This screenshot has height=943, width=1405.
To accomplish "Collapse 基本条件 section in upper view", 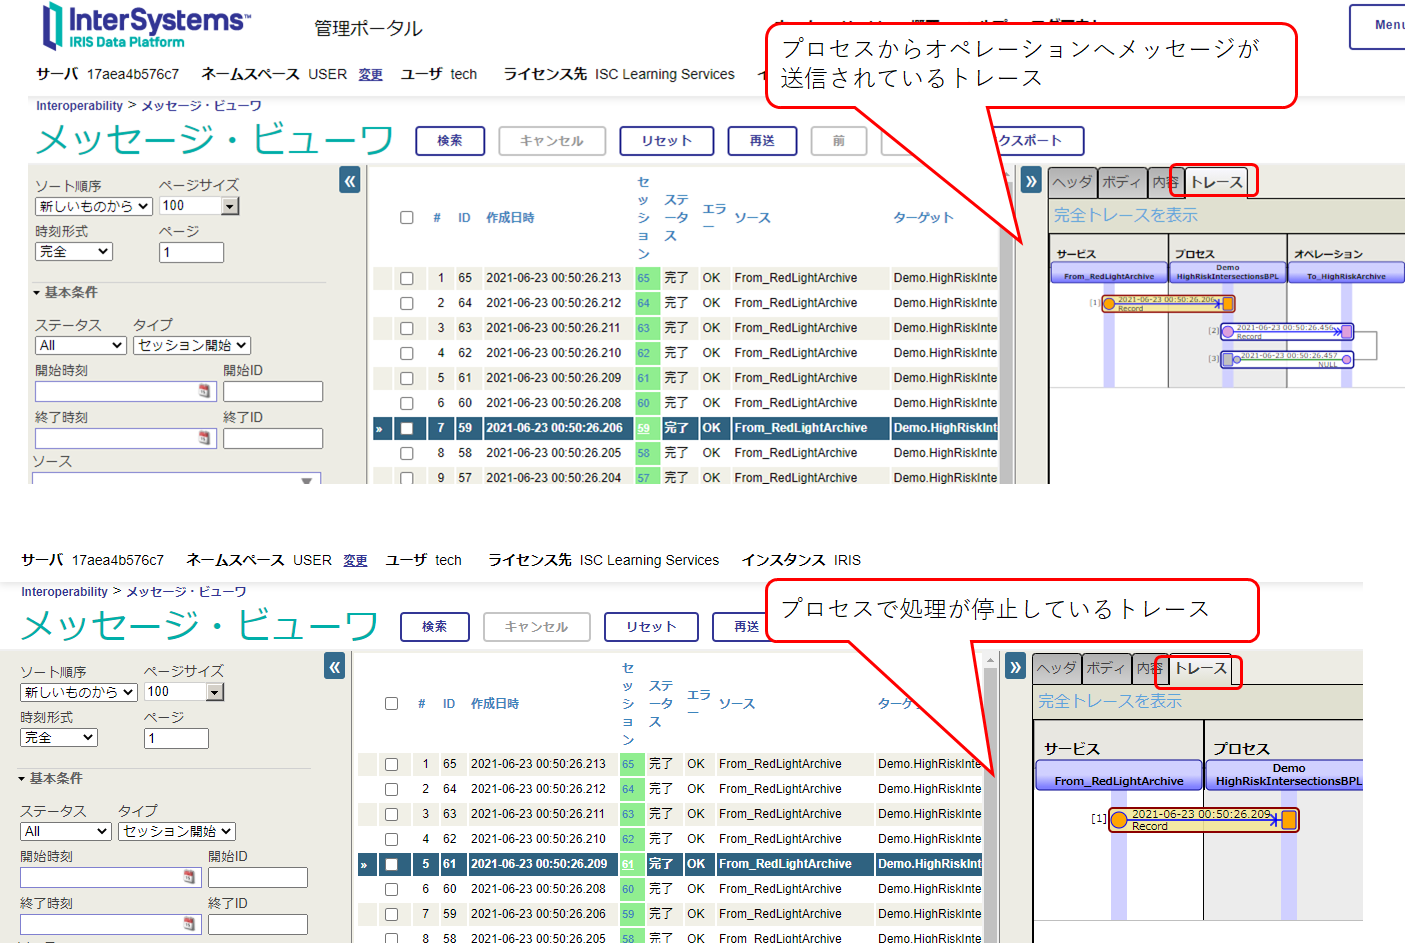I will (x=36, y=293).
